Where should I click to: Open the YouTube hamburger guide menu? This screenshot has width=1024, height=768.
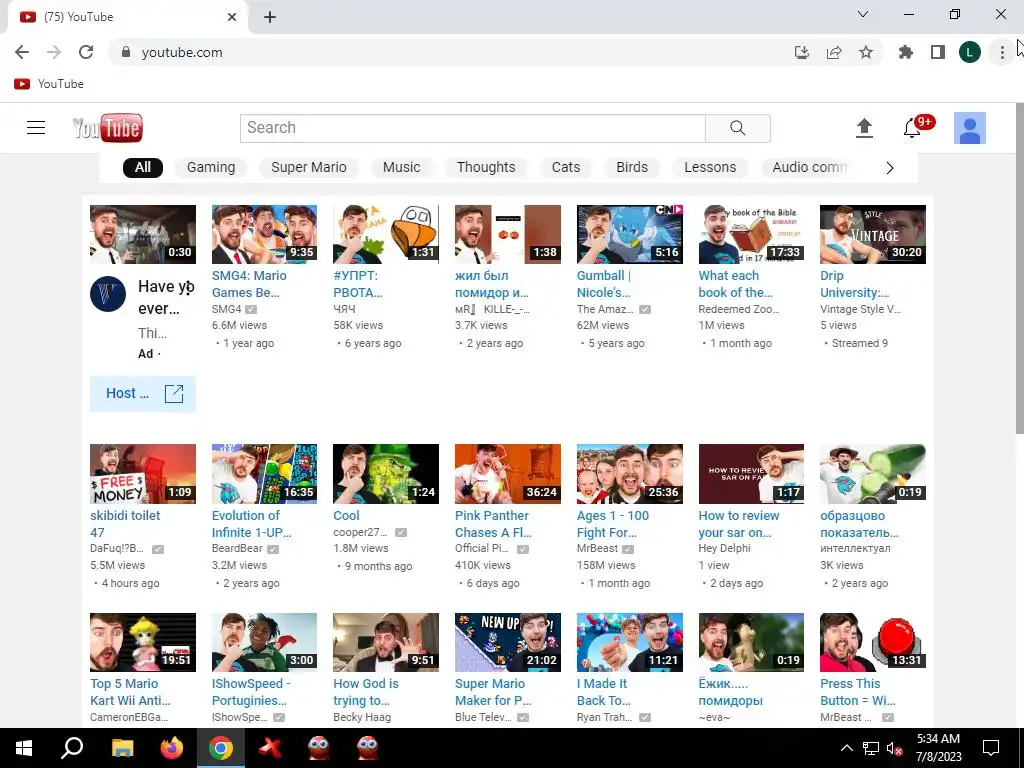(36, 127)
